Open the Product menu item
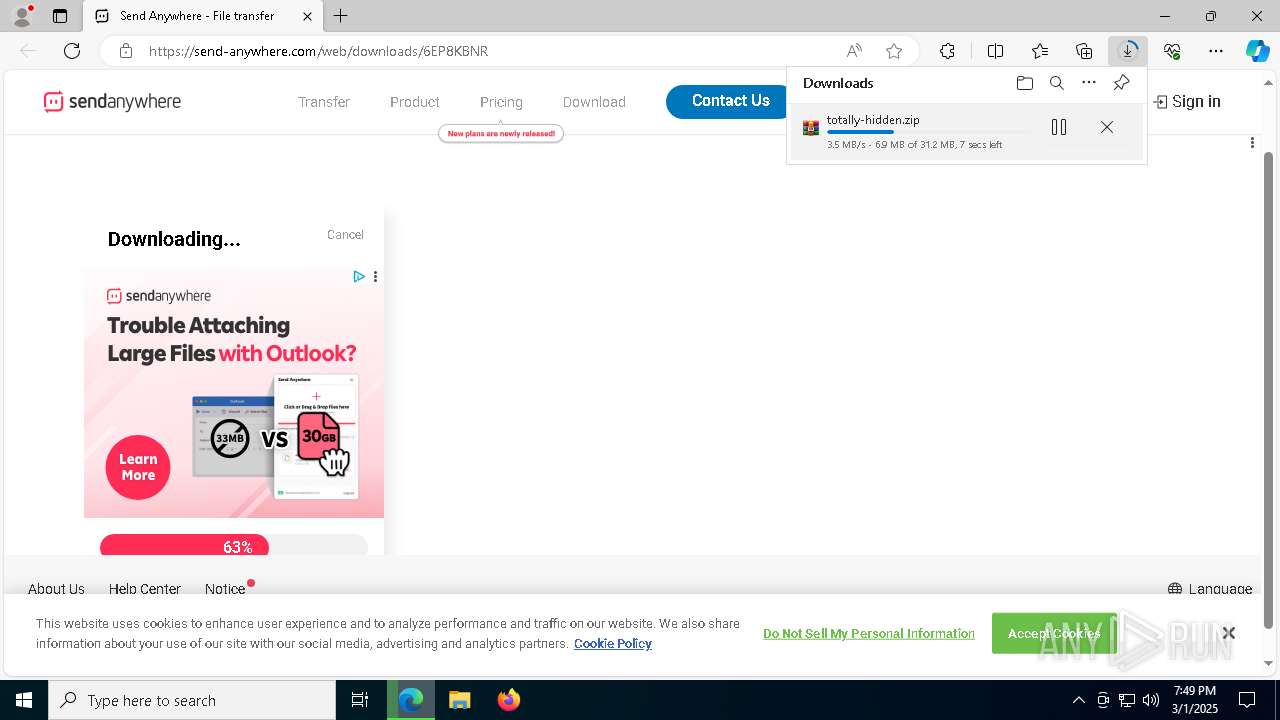Viewport: 1280px width, 720px height. 415,102
